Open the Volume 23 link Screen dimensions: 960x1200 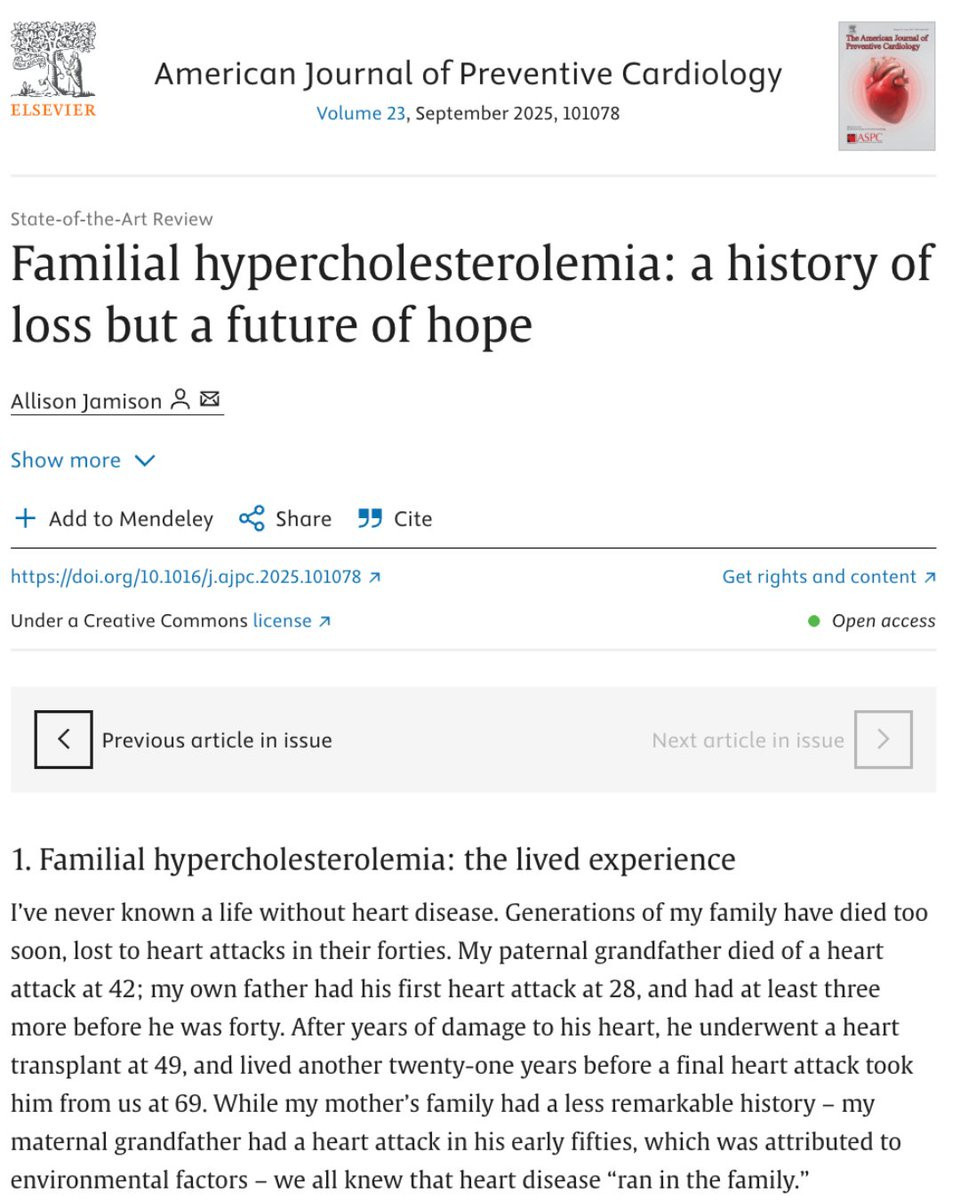361,113
